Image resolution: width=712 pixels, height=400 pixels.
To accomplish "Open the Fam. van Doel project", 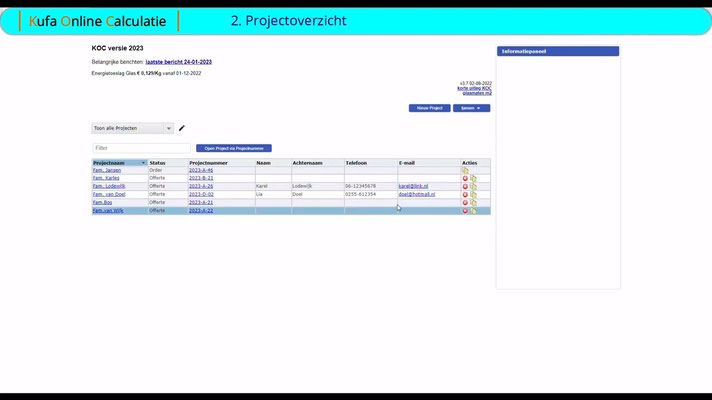I will coord(109,194).
